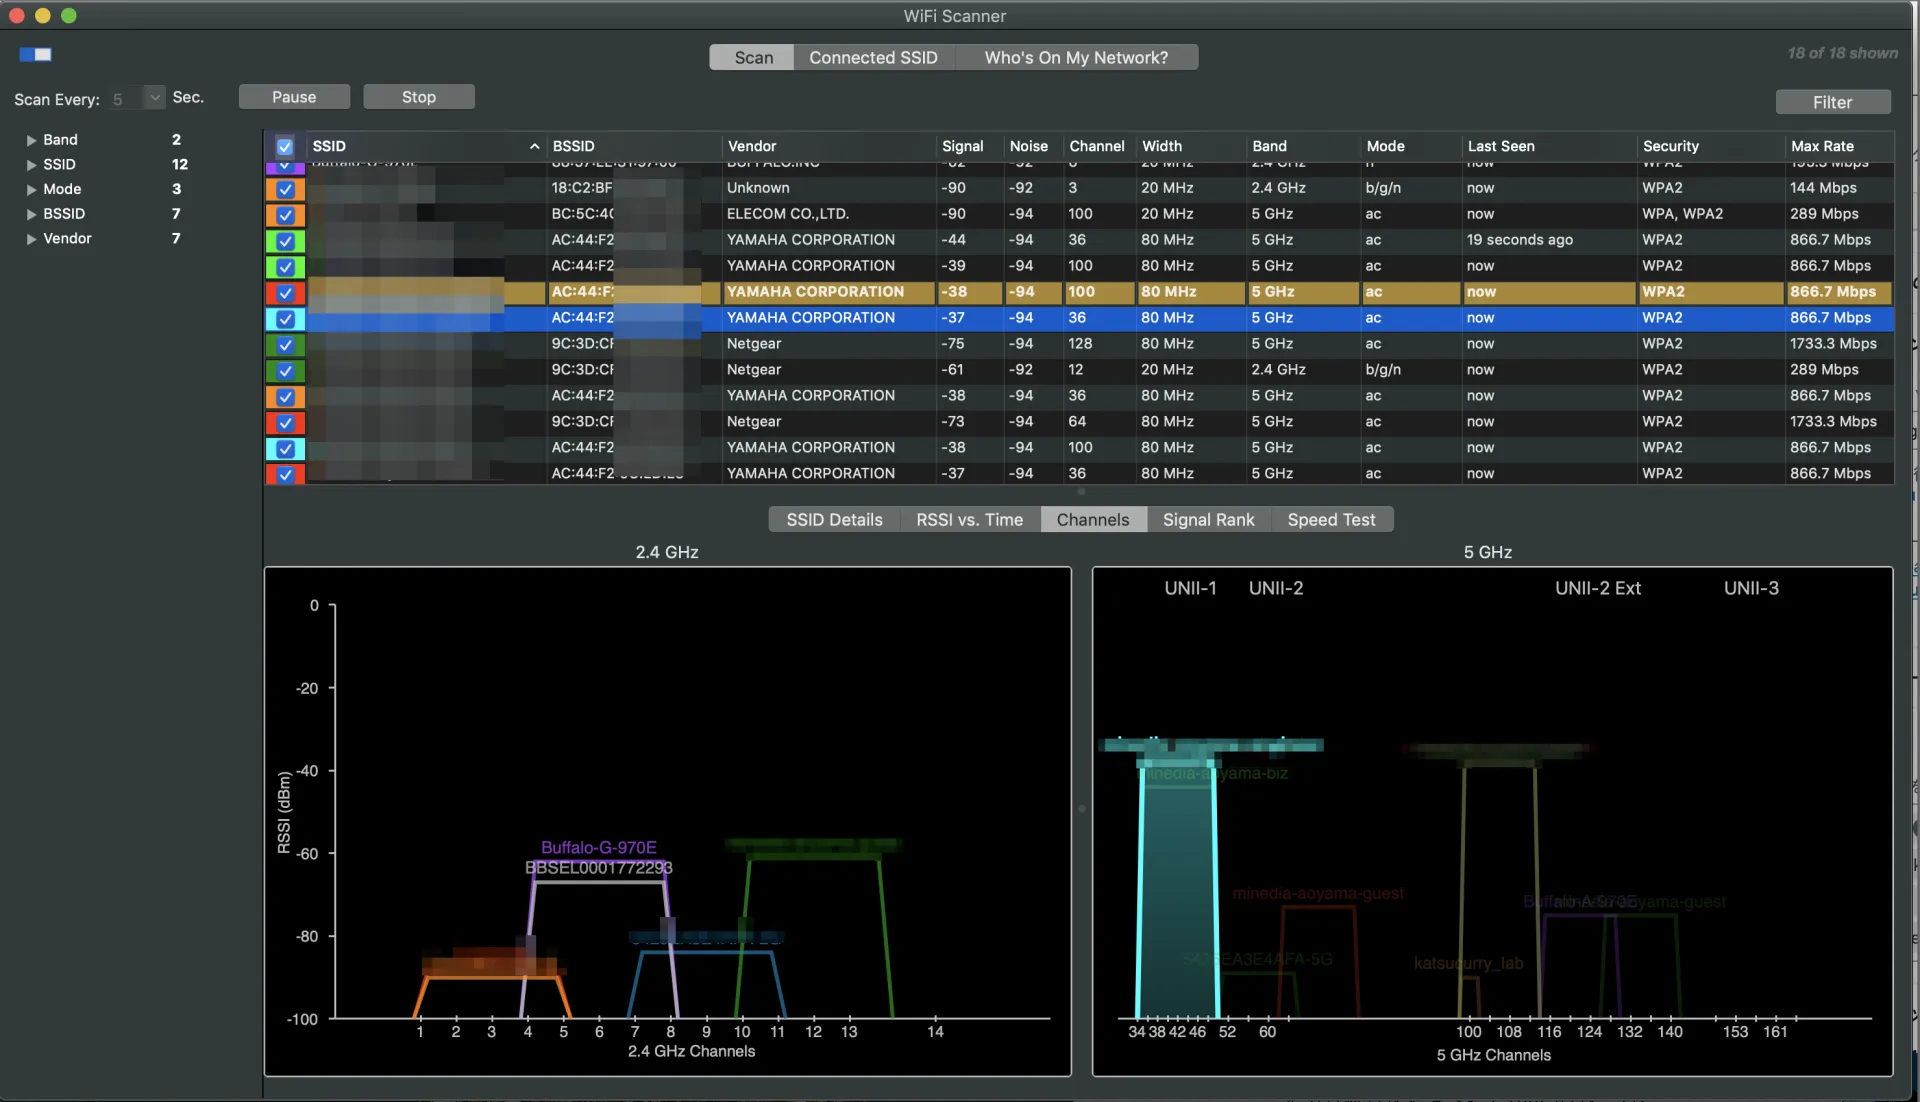Expand the Vendor filter group
This screenshot has width=1920, height=1102.
31,239
